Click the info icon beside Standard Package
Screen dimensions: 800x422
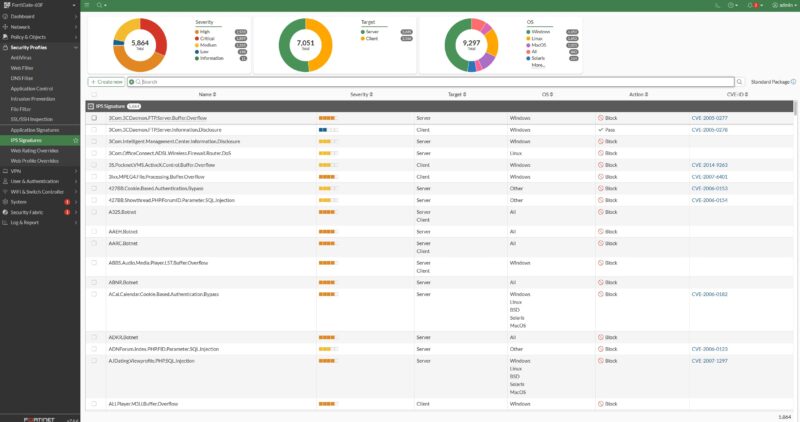pos(793,82)
